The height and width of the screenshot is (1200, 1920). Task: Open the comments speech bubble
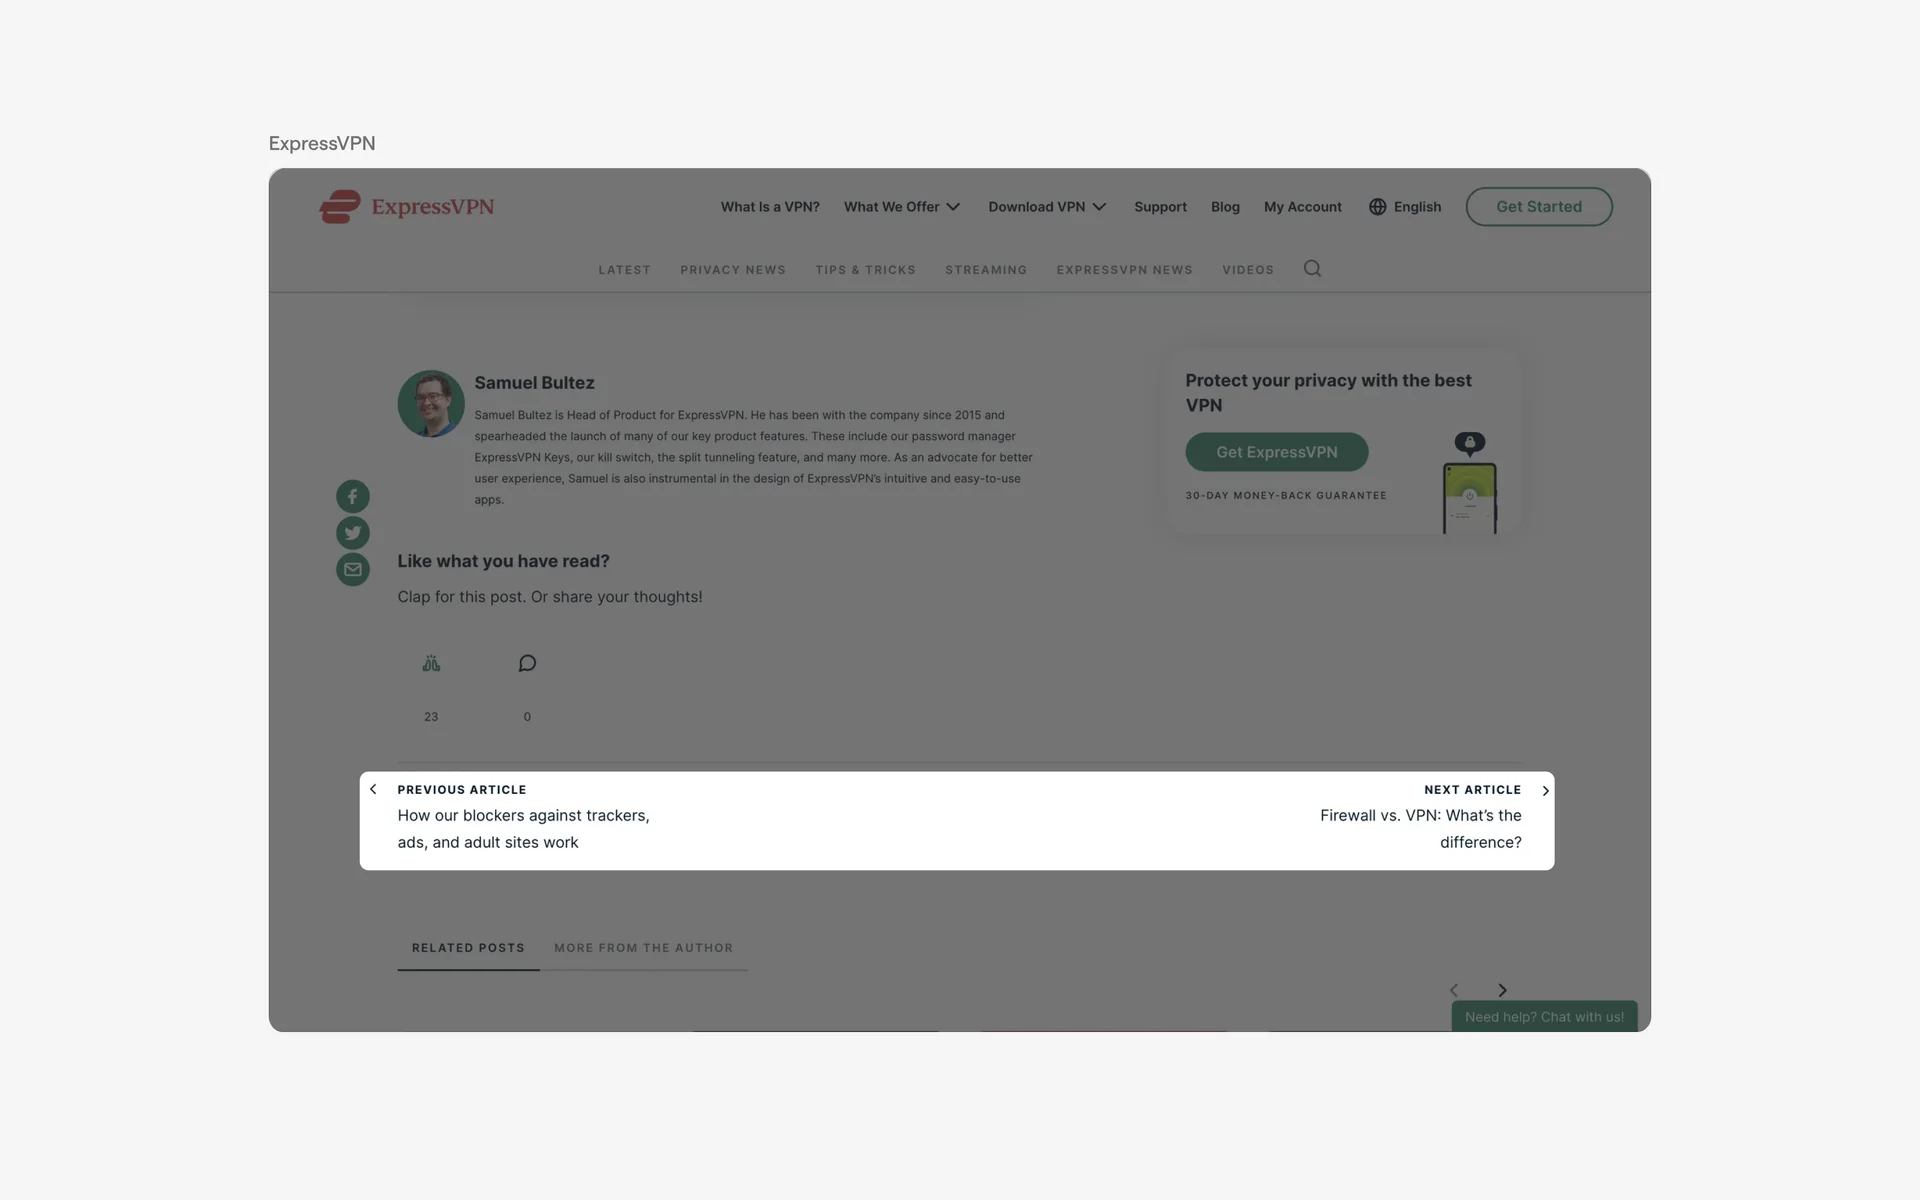point(527,664)
